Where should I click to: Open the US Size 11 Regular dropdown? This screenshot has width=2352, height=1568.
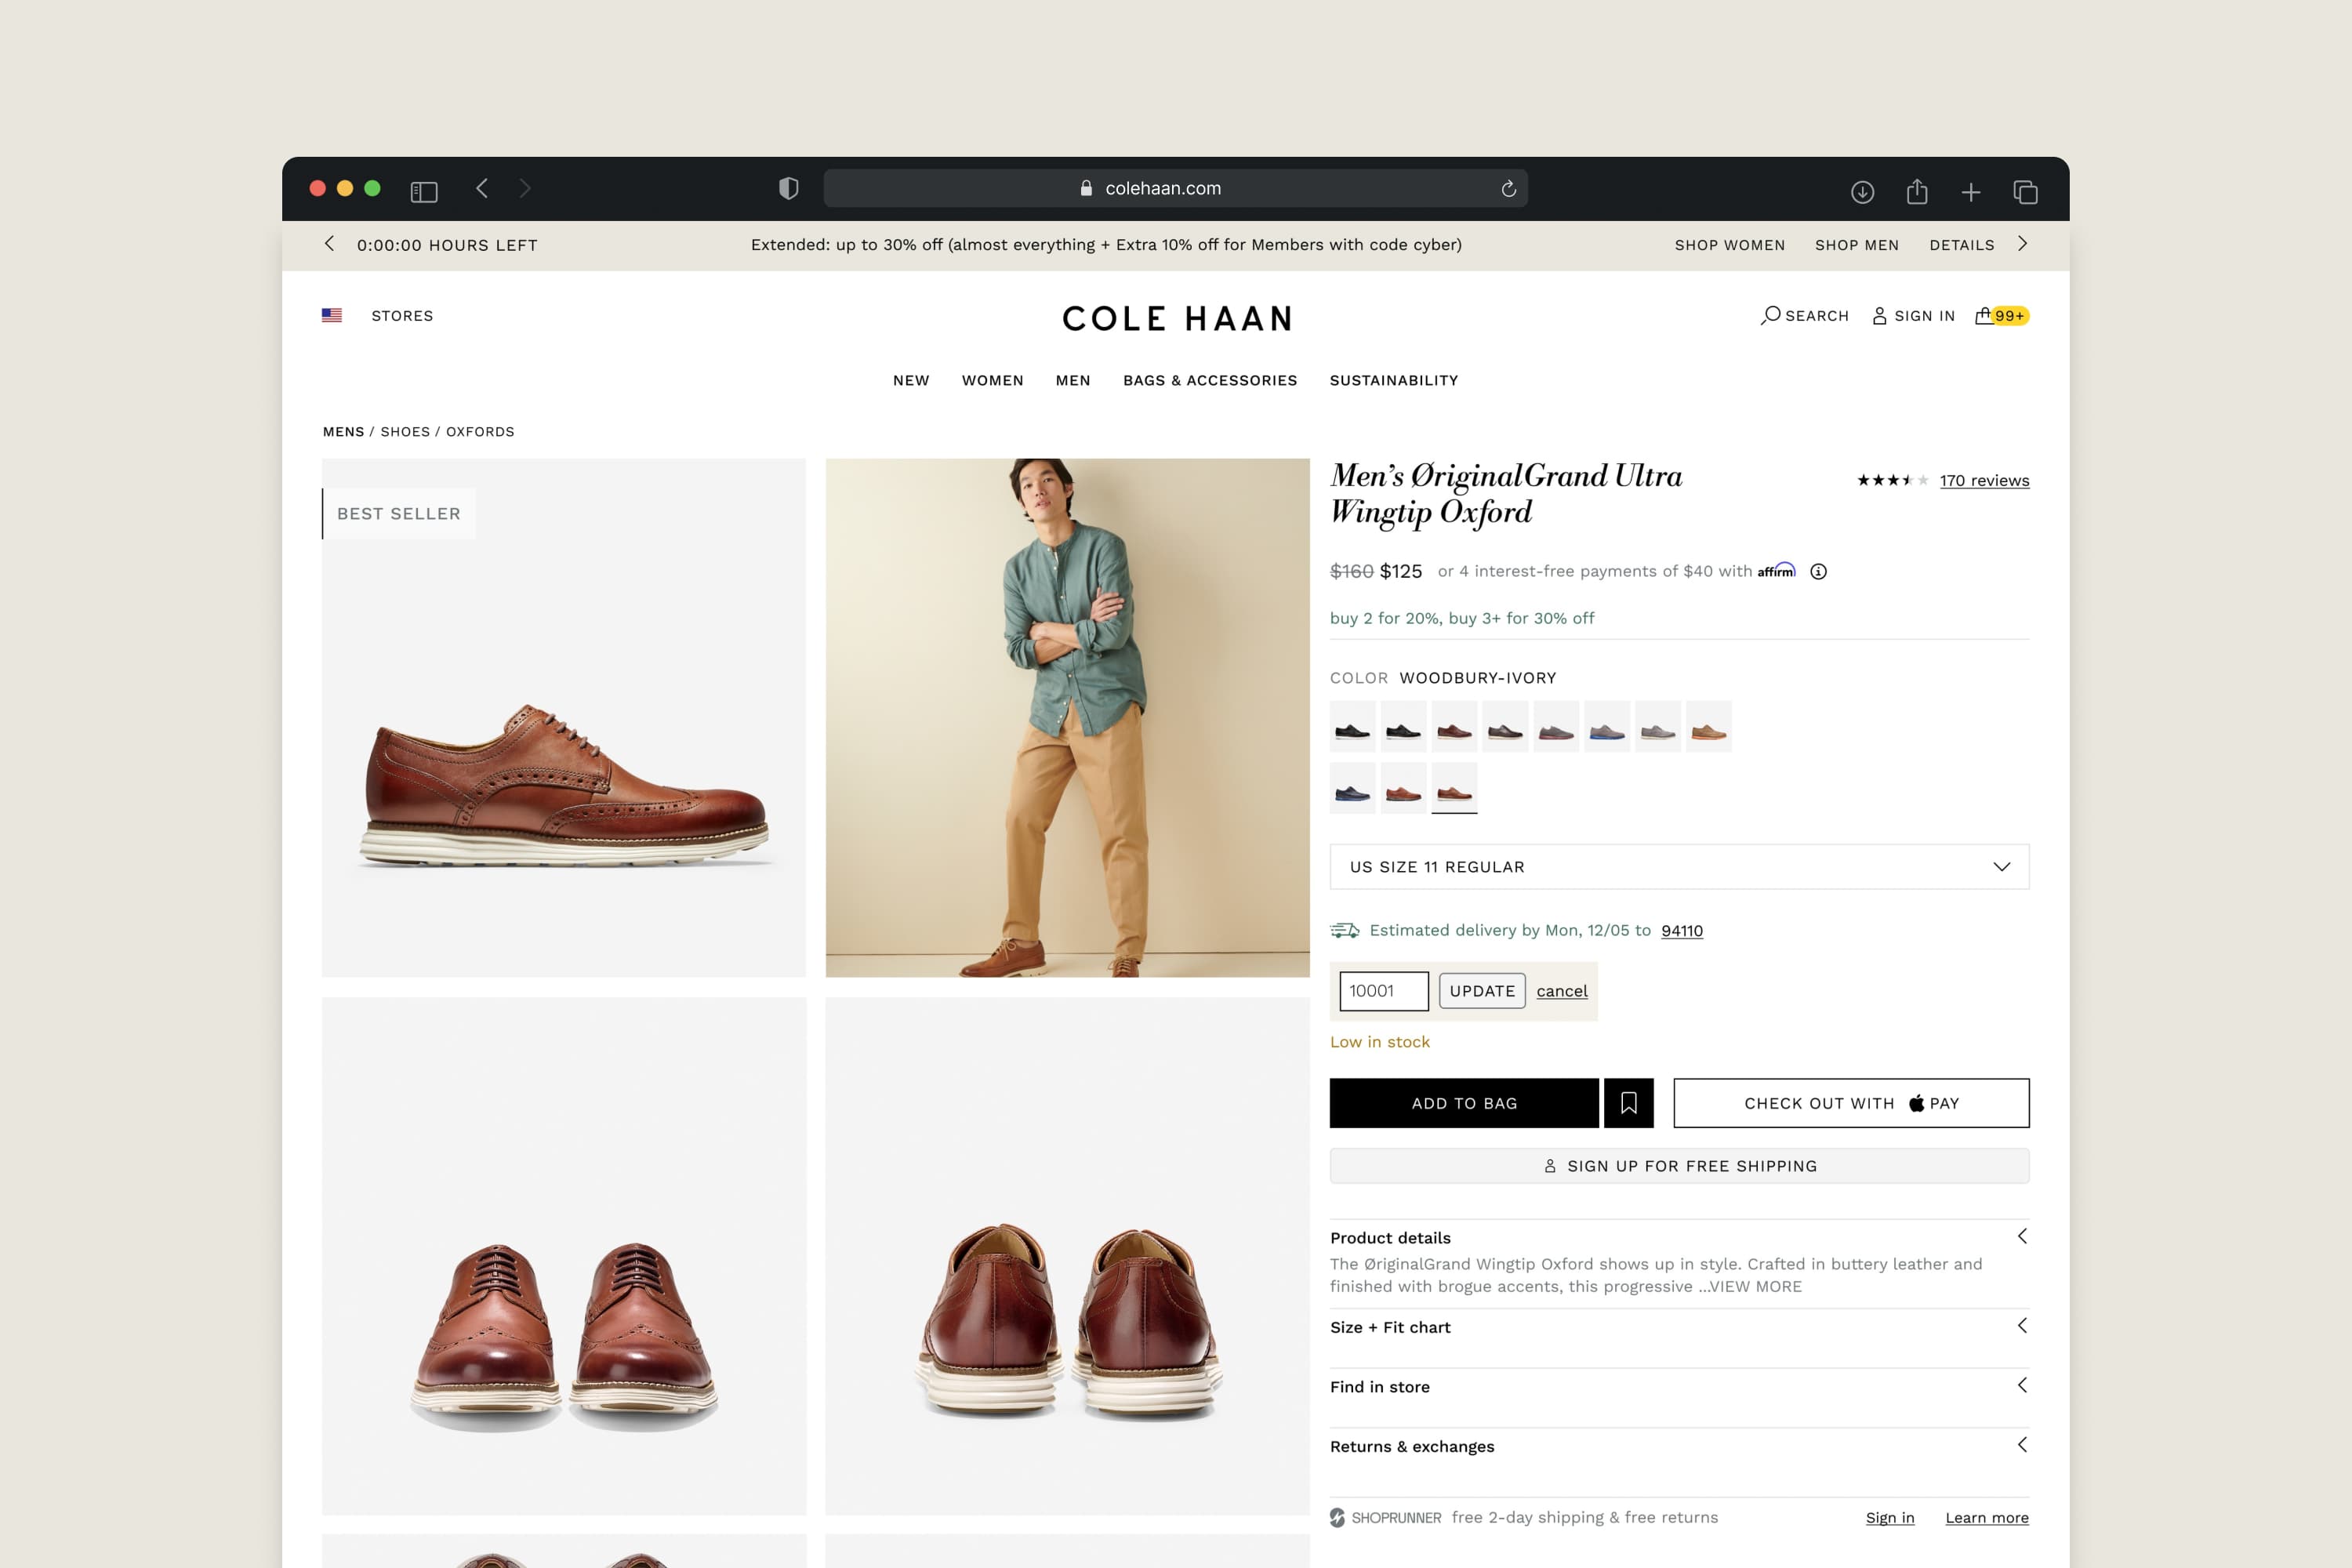click(1679, 867)
